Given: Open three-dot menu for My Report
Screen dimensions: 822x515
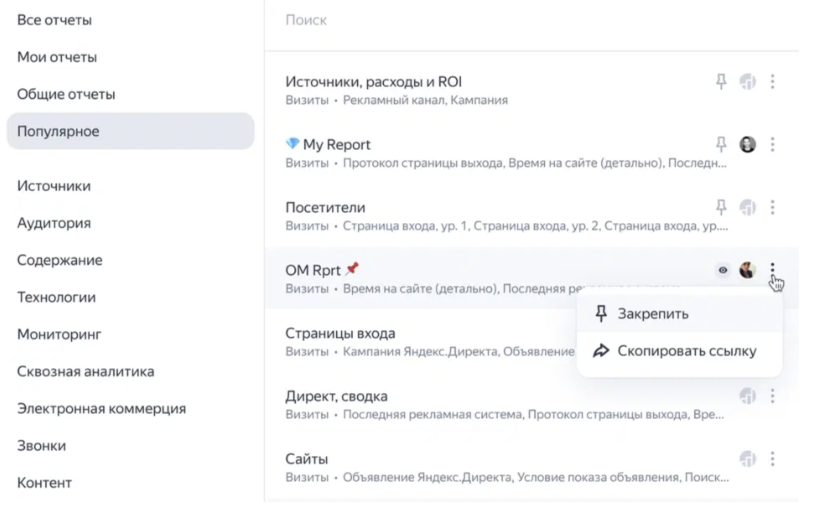Looking at the screenshot, I should point(773,144).
